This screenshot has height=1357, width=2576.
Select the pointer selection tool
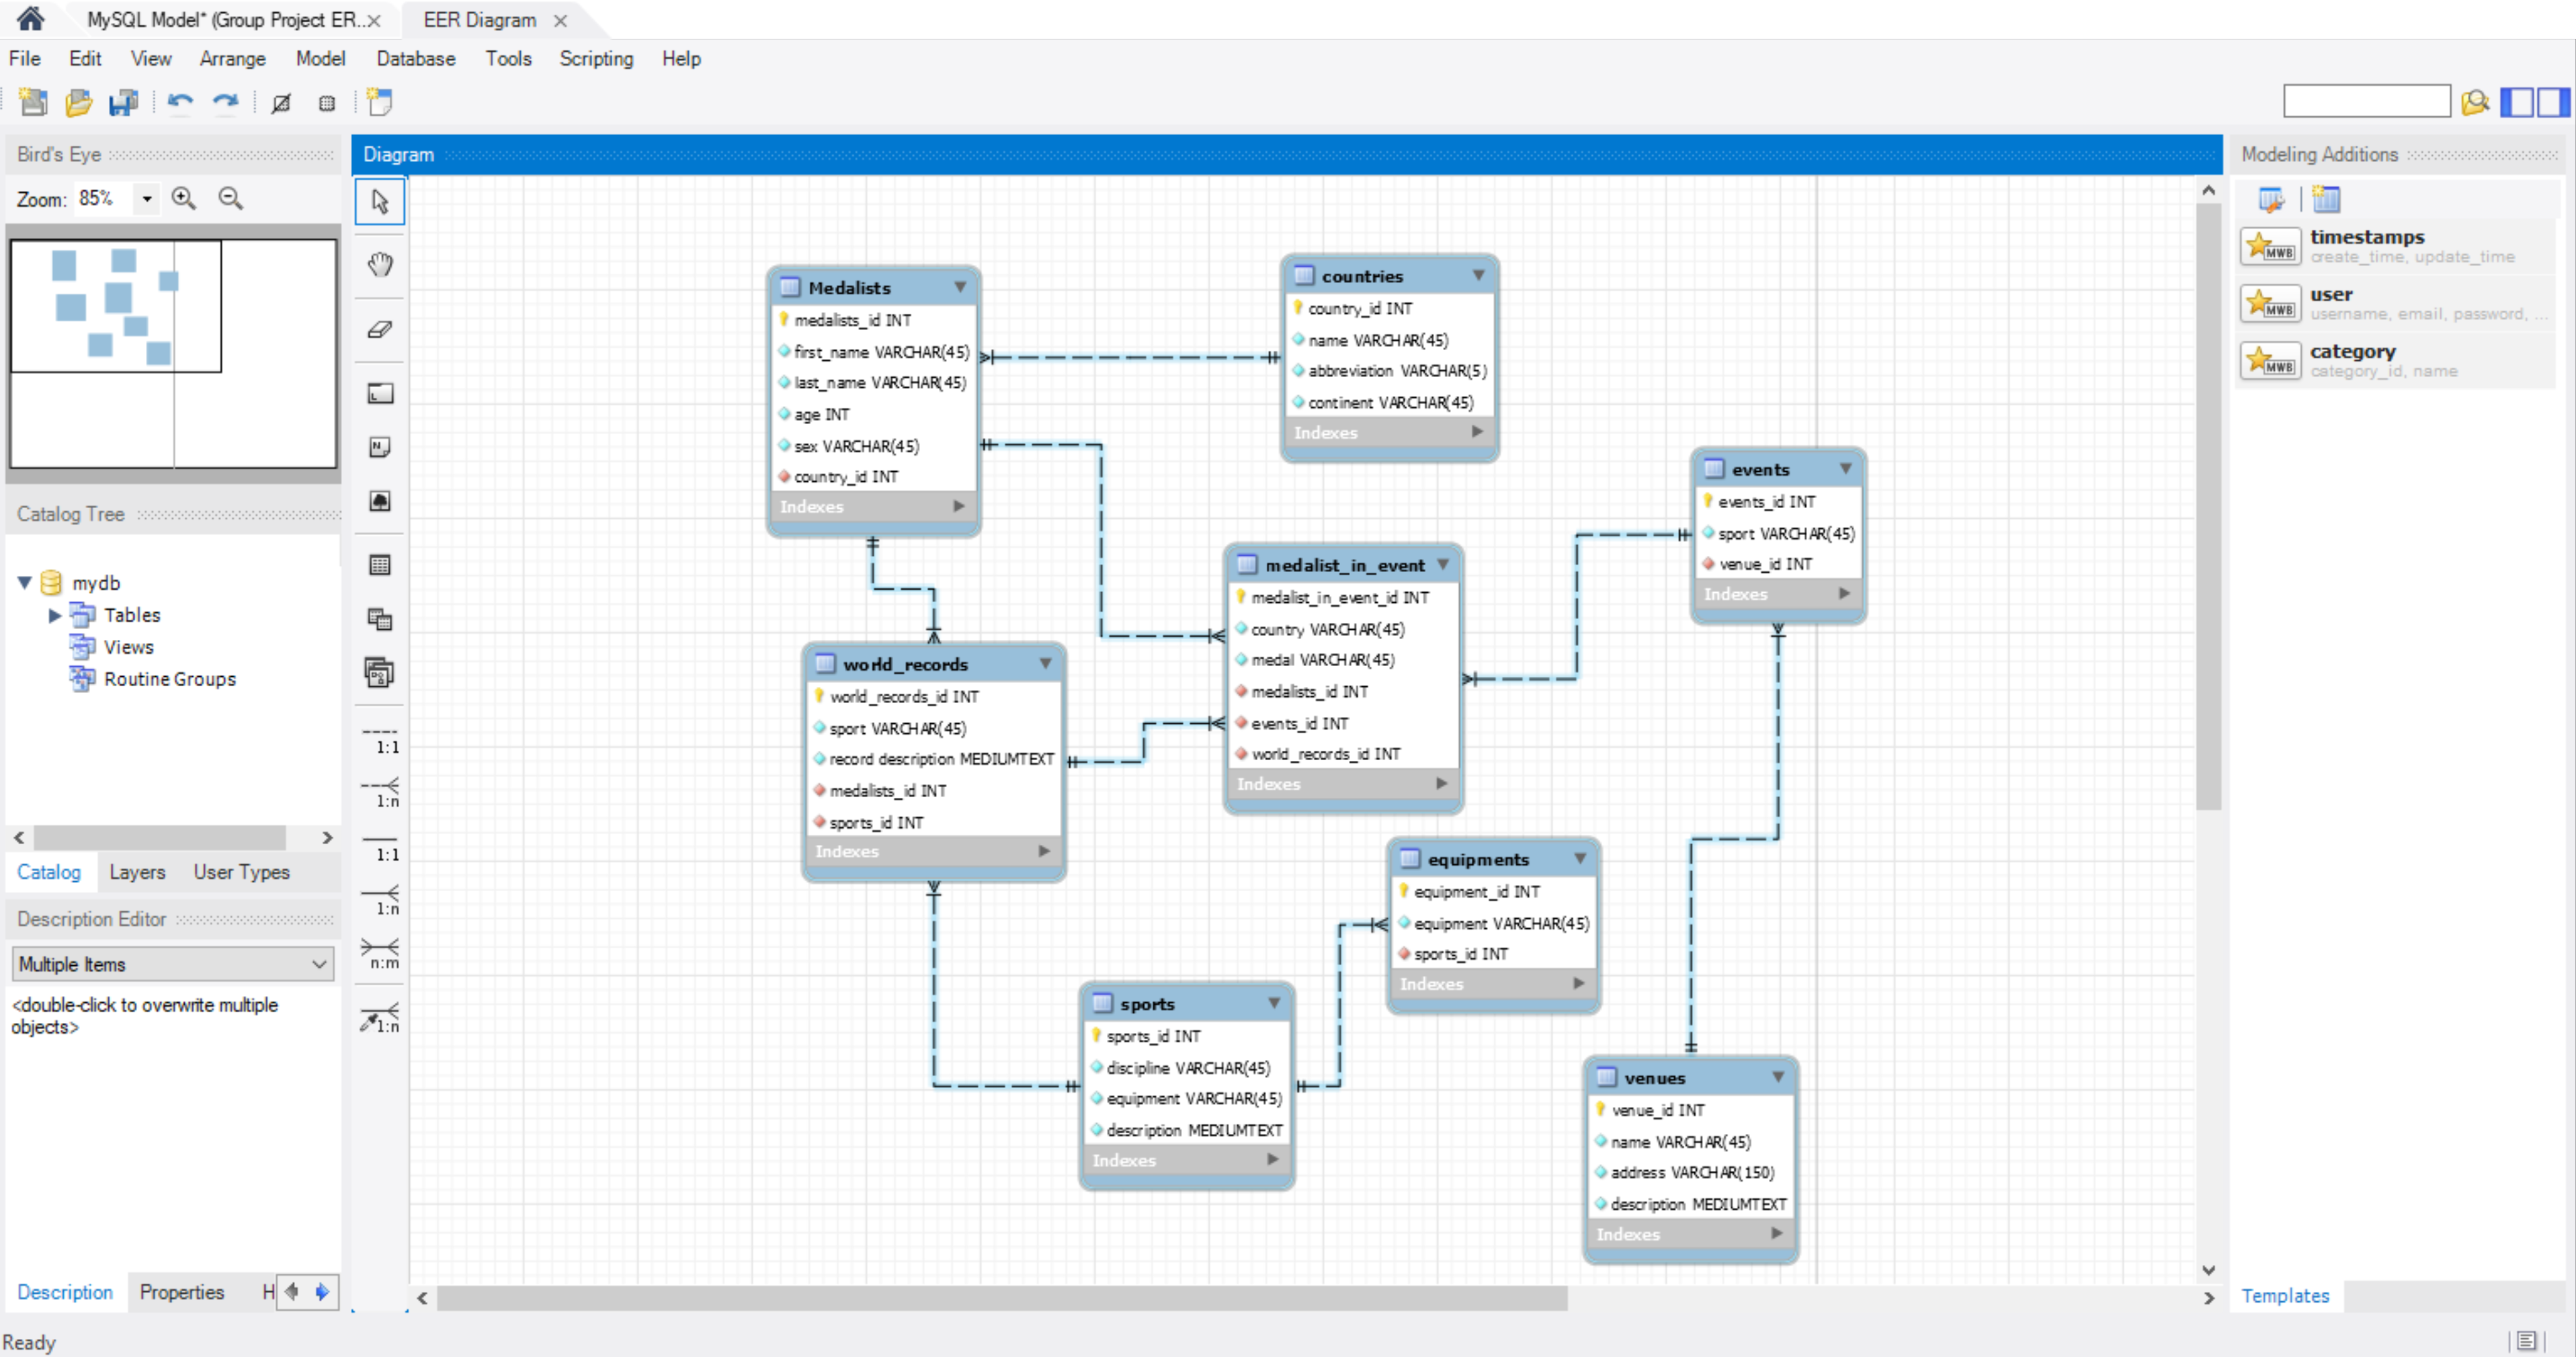[x=380, y=201]
